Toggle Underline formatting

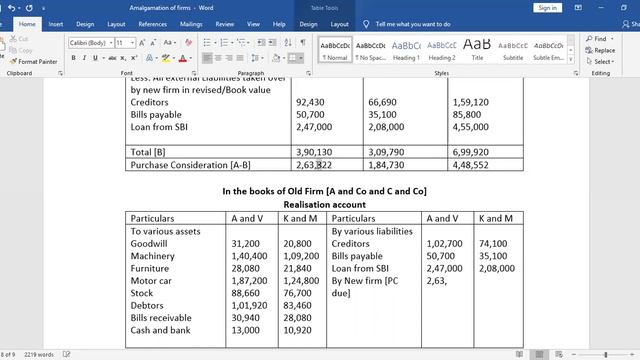click(95, 58)
